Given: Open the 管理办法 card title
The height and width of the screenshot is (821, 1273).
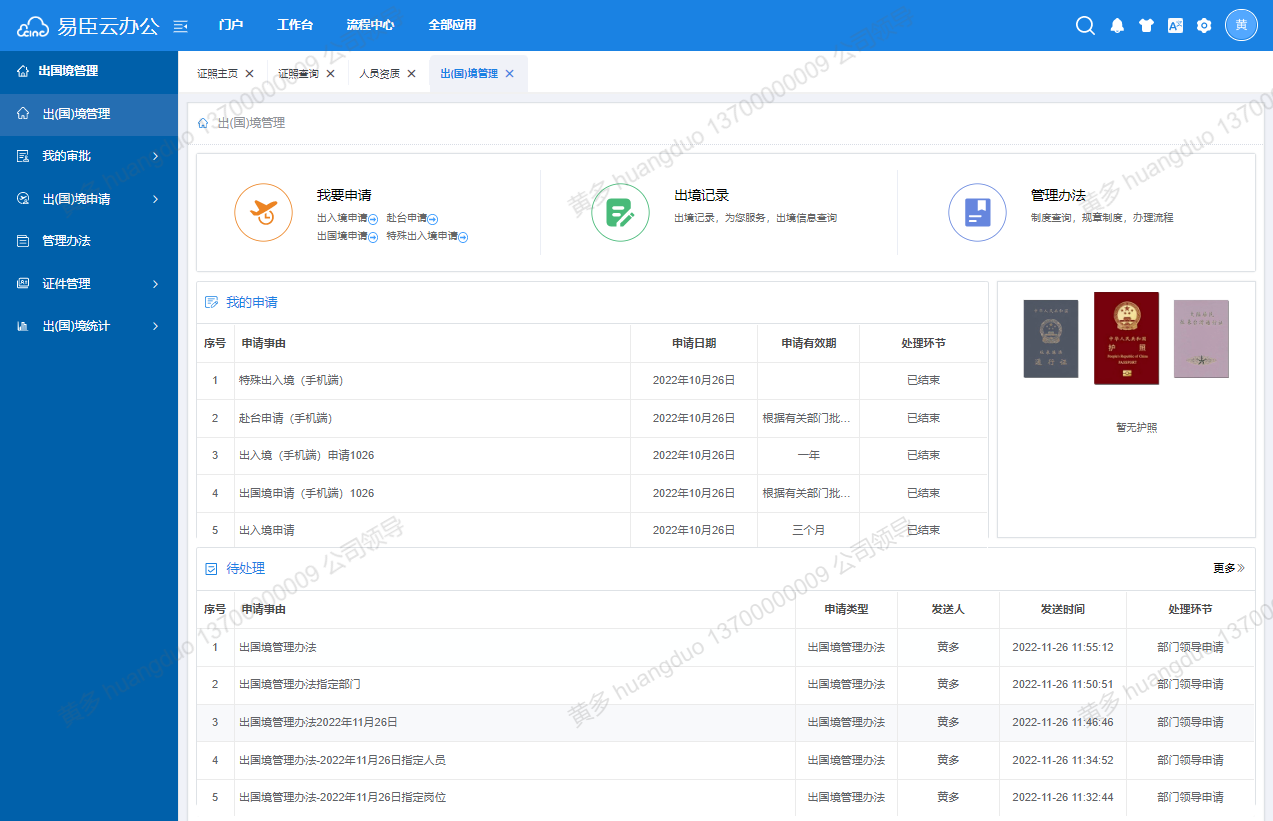Looking at the screenshot, I should click(1058, 196).
